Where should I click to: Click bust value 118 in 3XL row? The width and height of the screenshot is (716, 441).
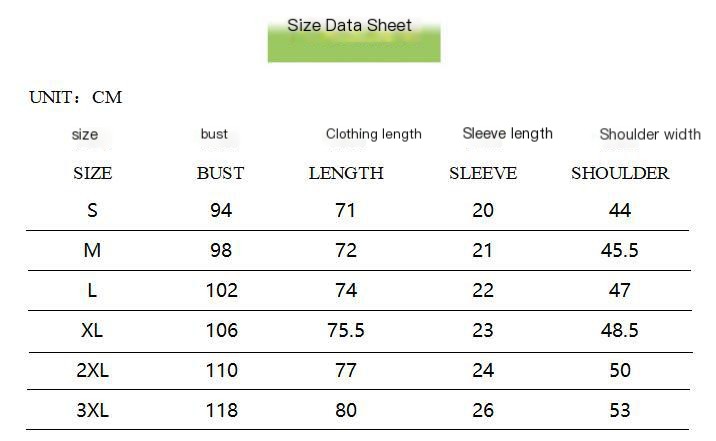click(x=221, y=410)
